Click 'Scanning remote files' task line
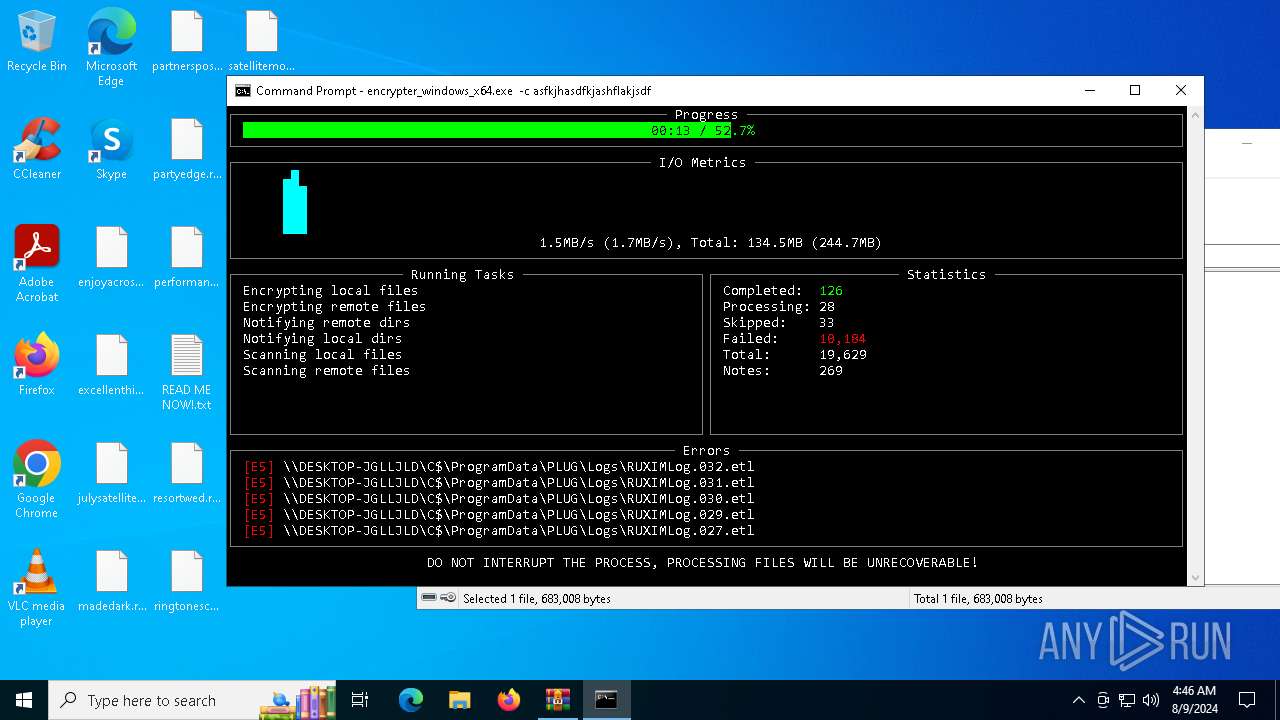 (326, 370)
